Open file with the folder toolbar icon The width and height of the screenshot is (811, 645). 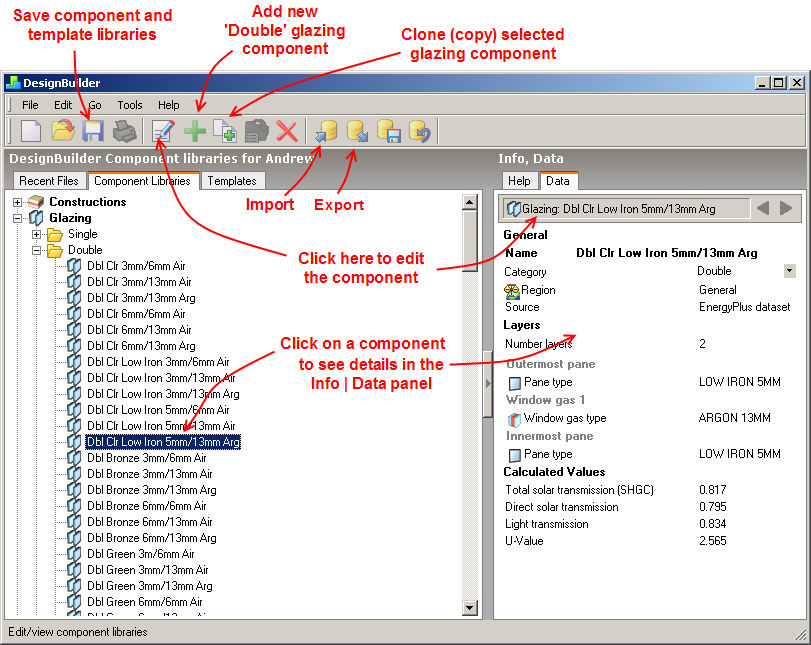(x=63, y=131)
